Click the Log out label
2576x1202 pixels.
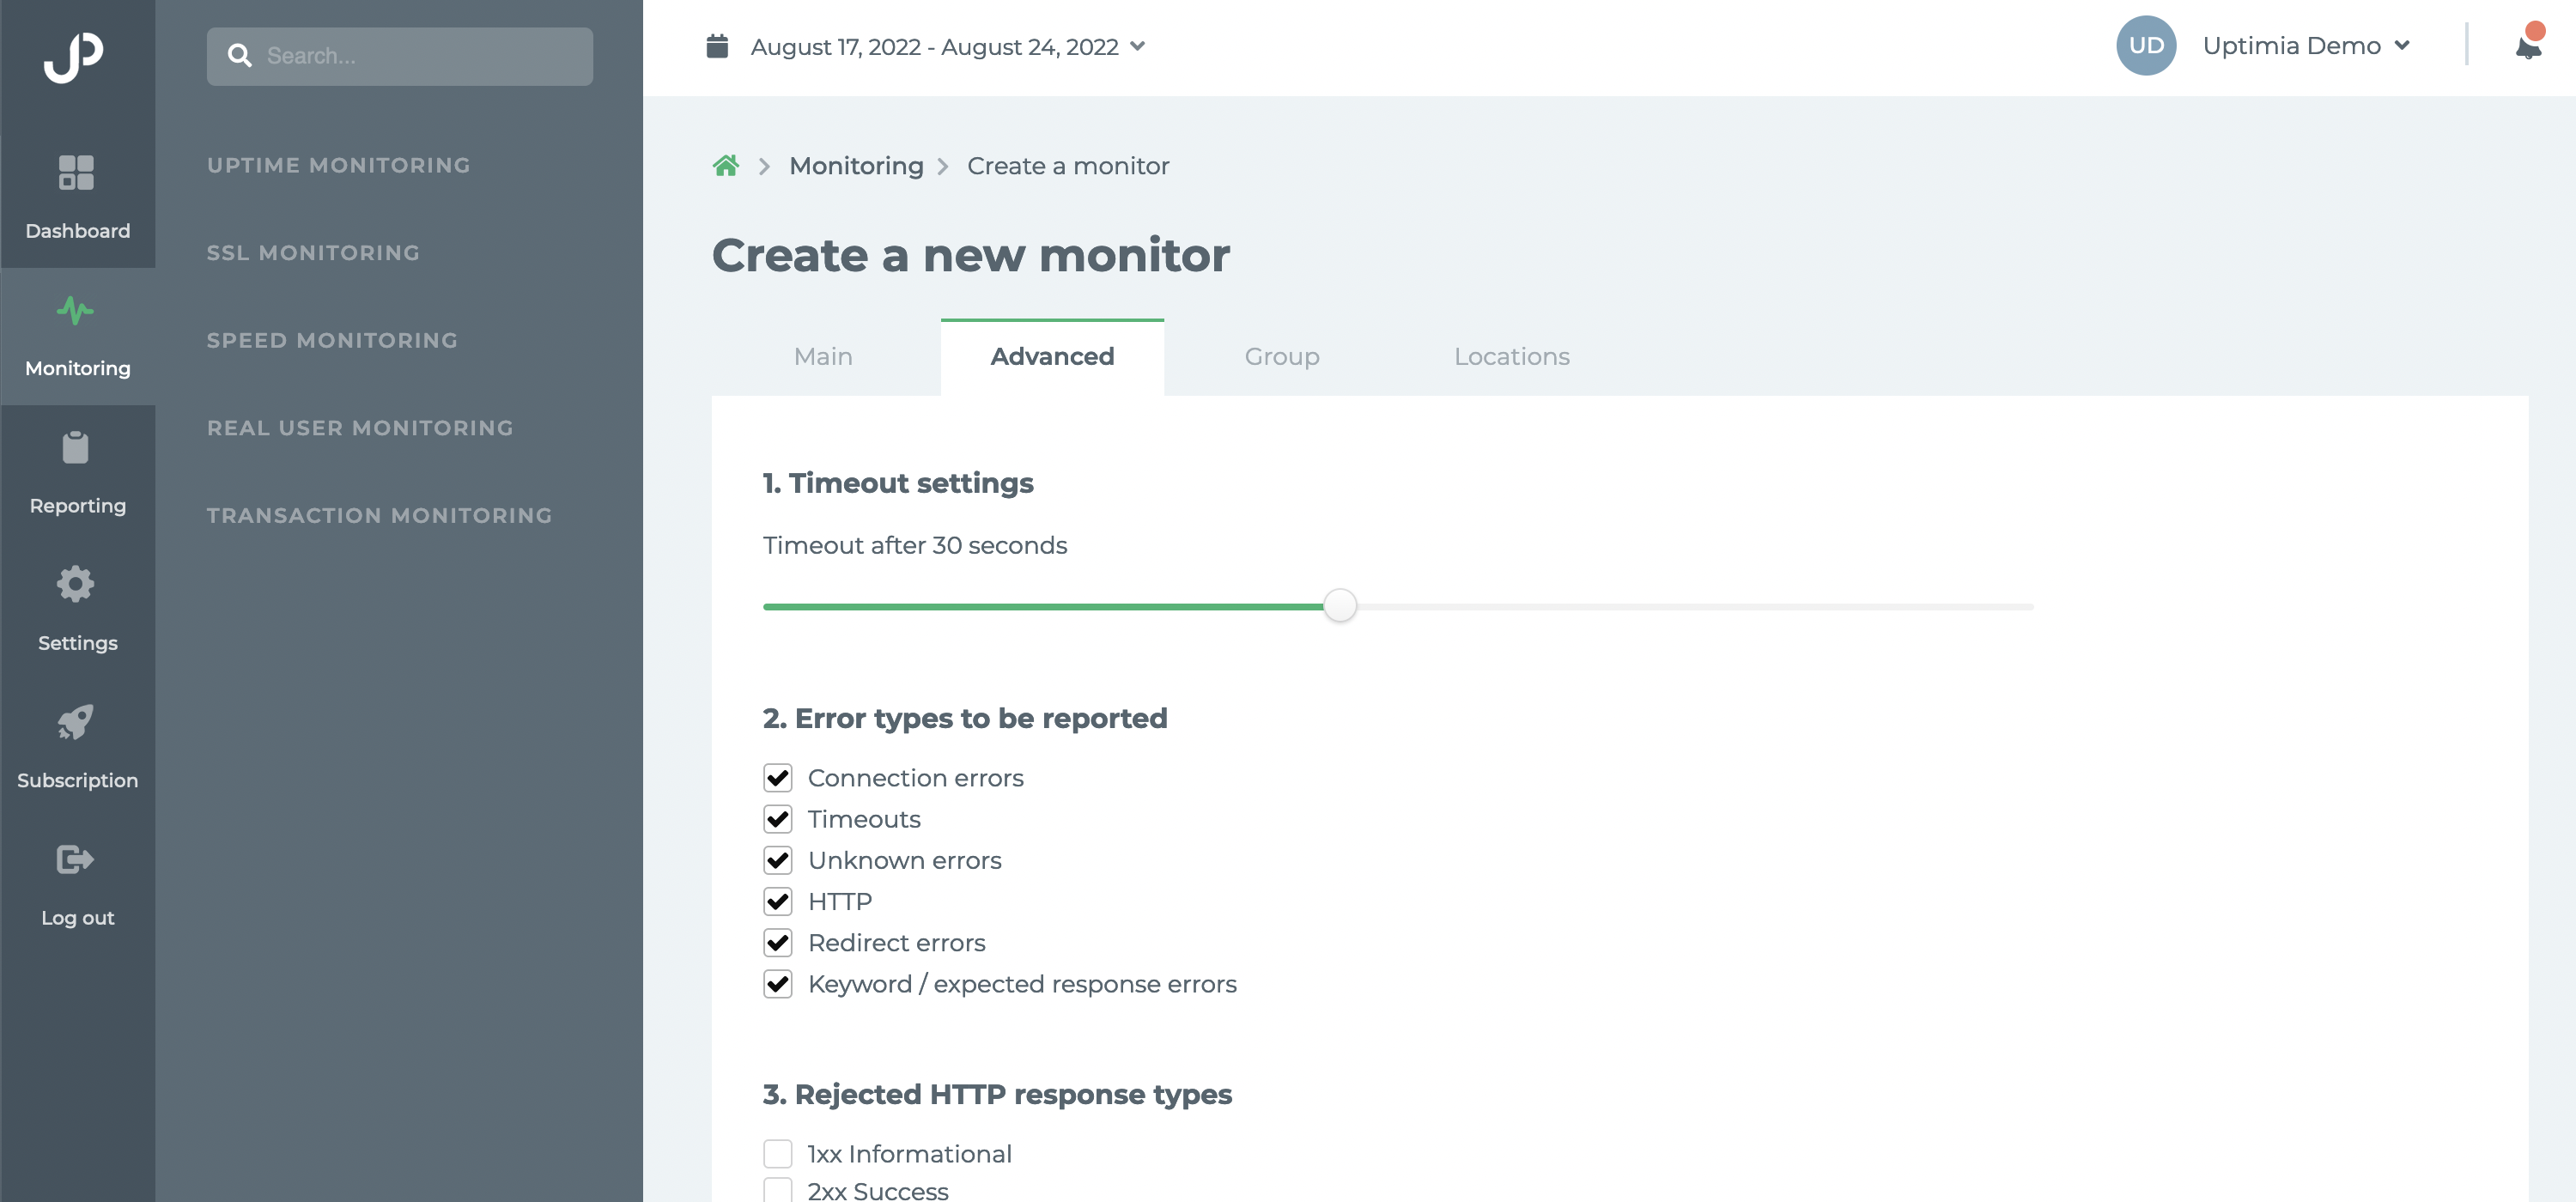pos(78,918)
